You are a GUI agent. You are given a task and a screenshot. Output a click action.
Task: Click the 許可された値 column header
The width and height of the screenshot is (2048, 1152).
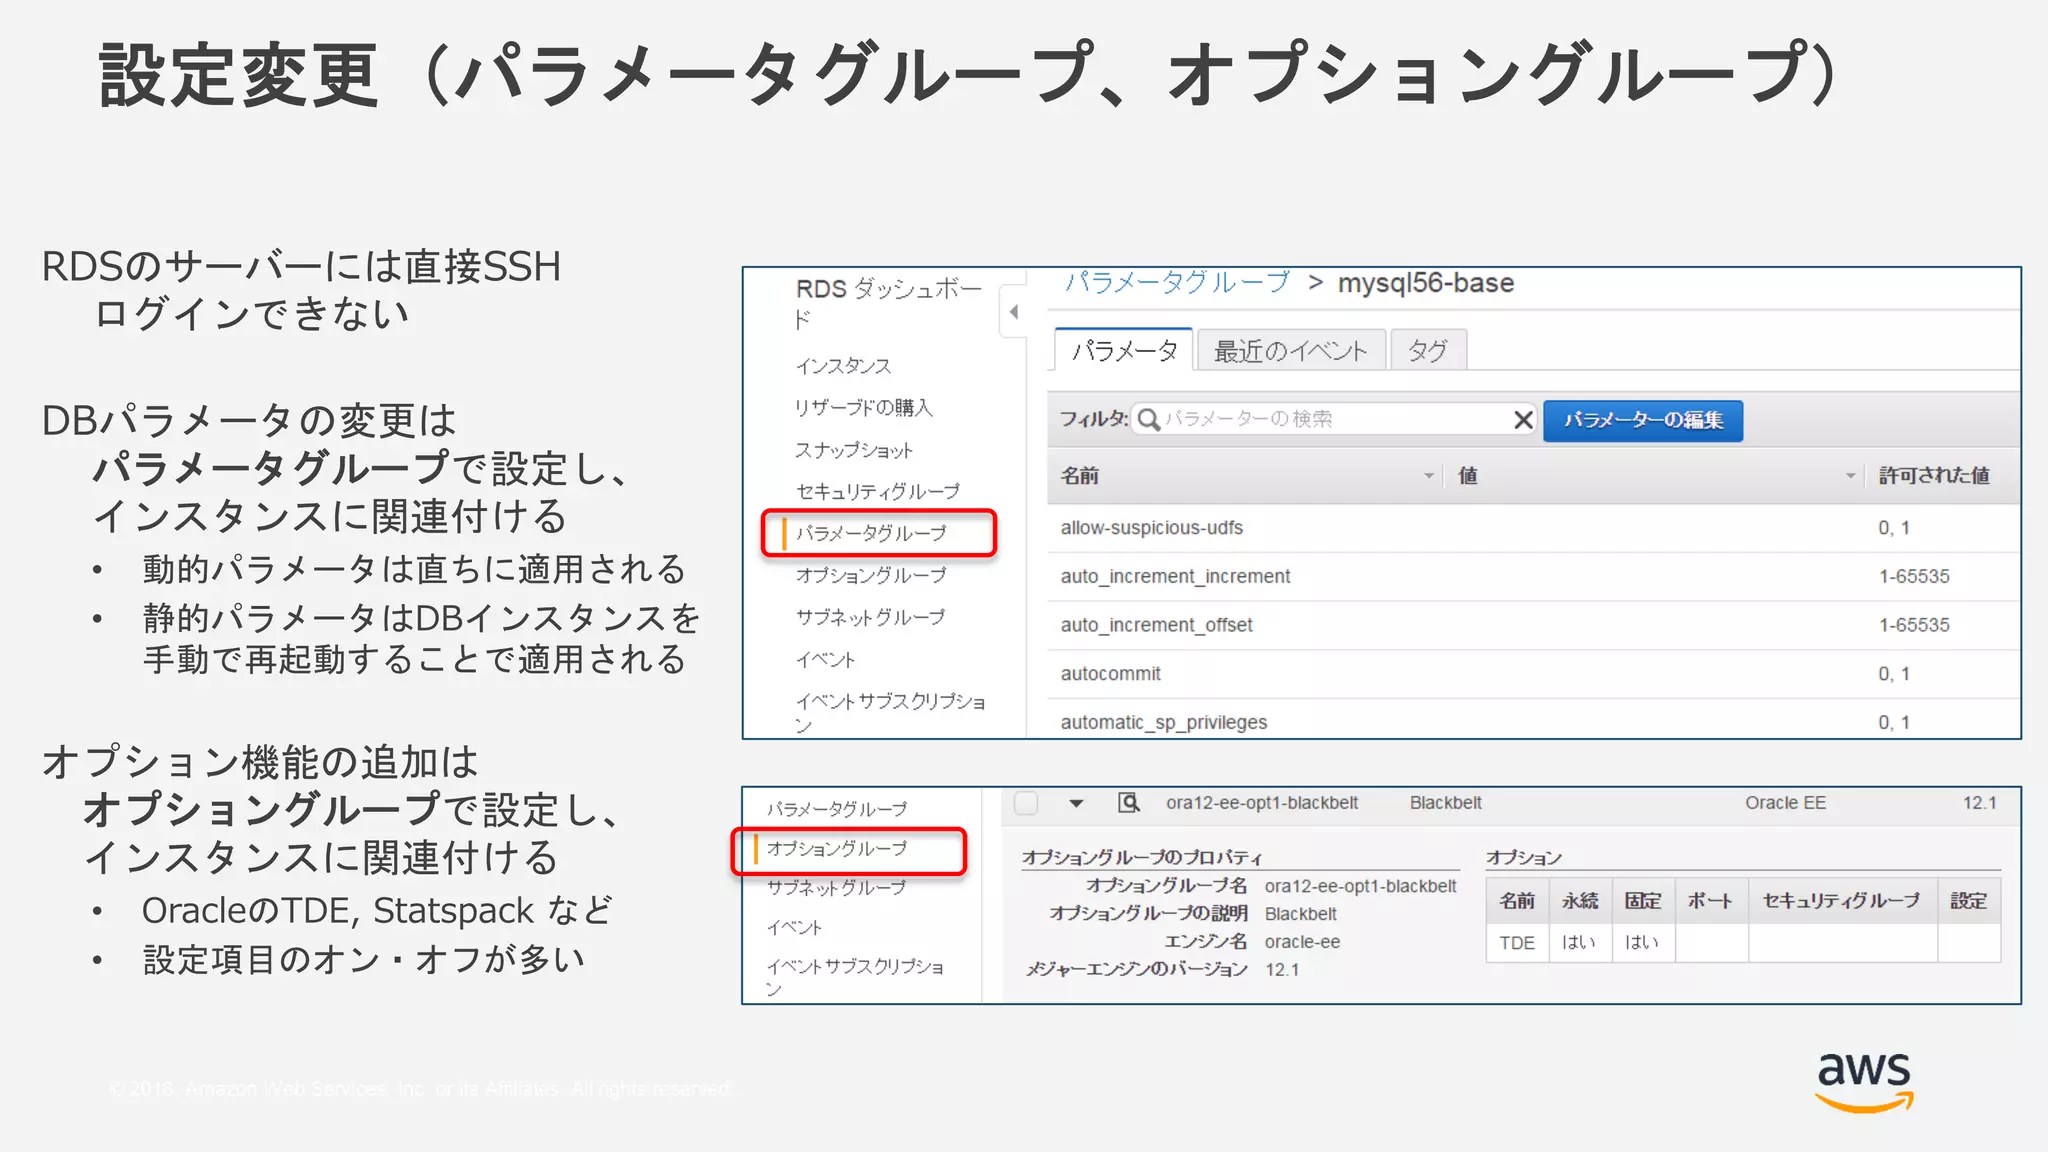pyautogui.click(x=1933, y=476)
